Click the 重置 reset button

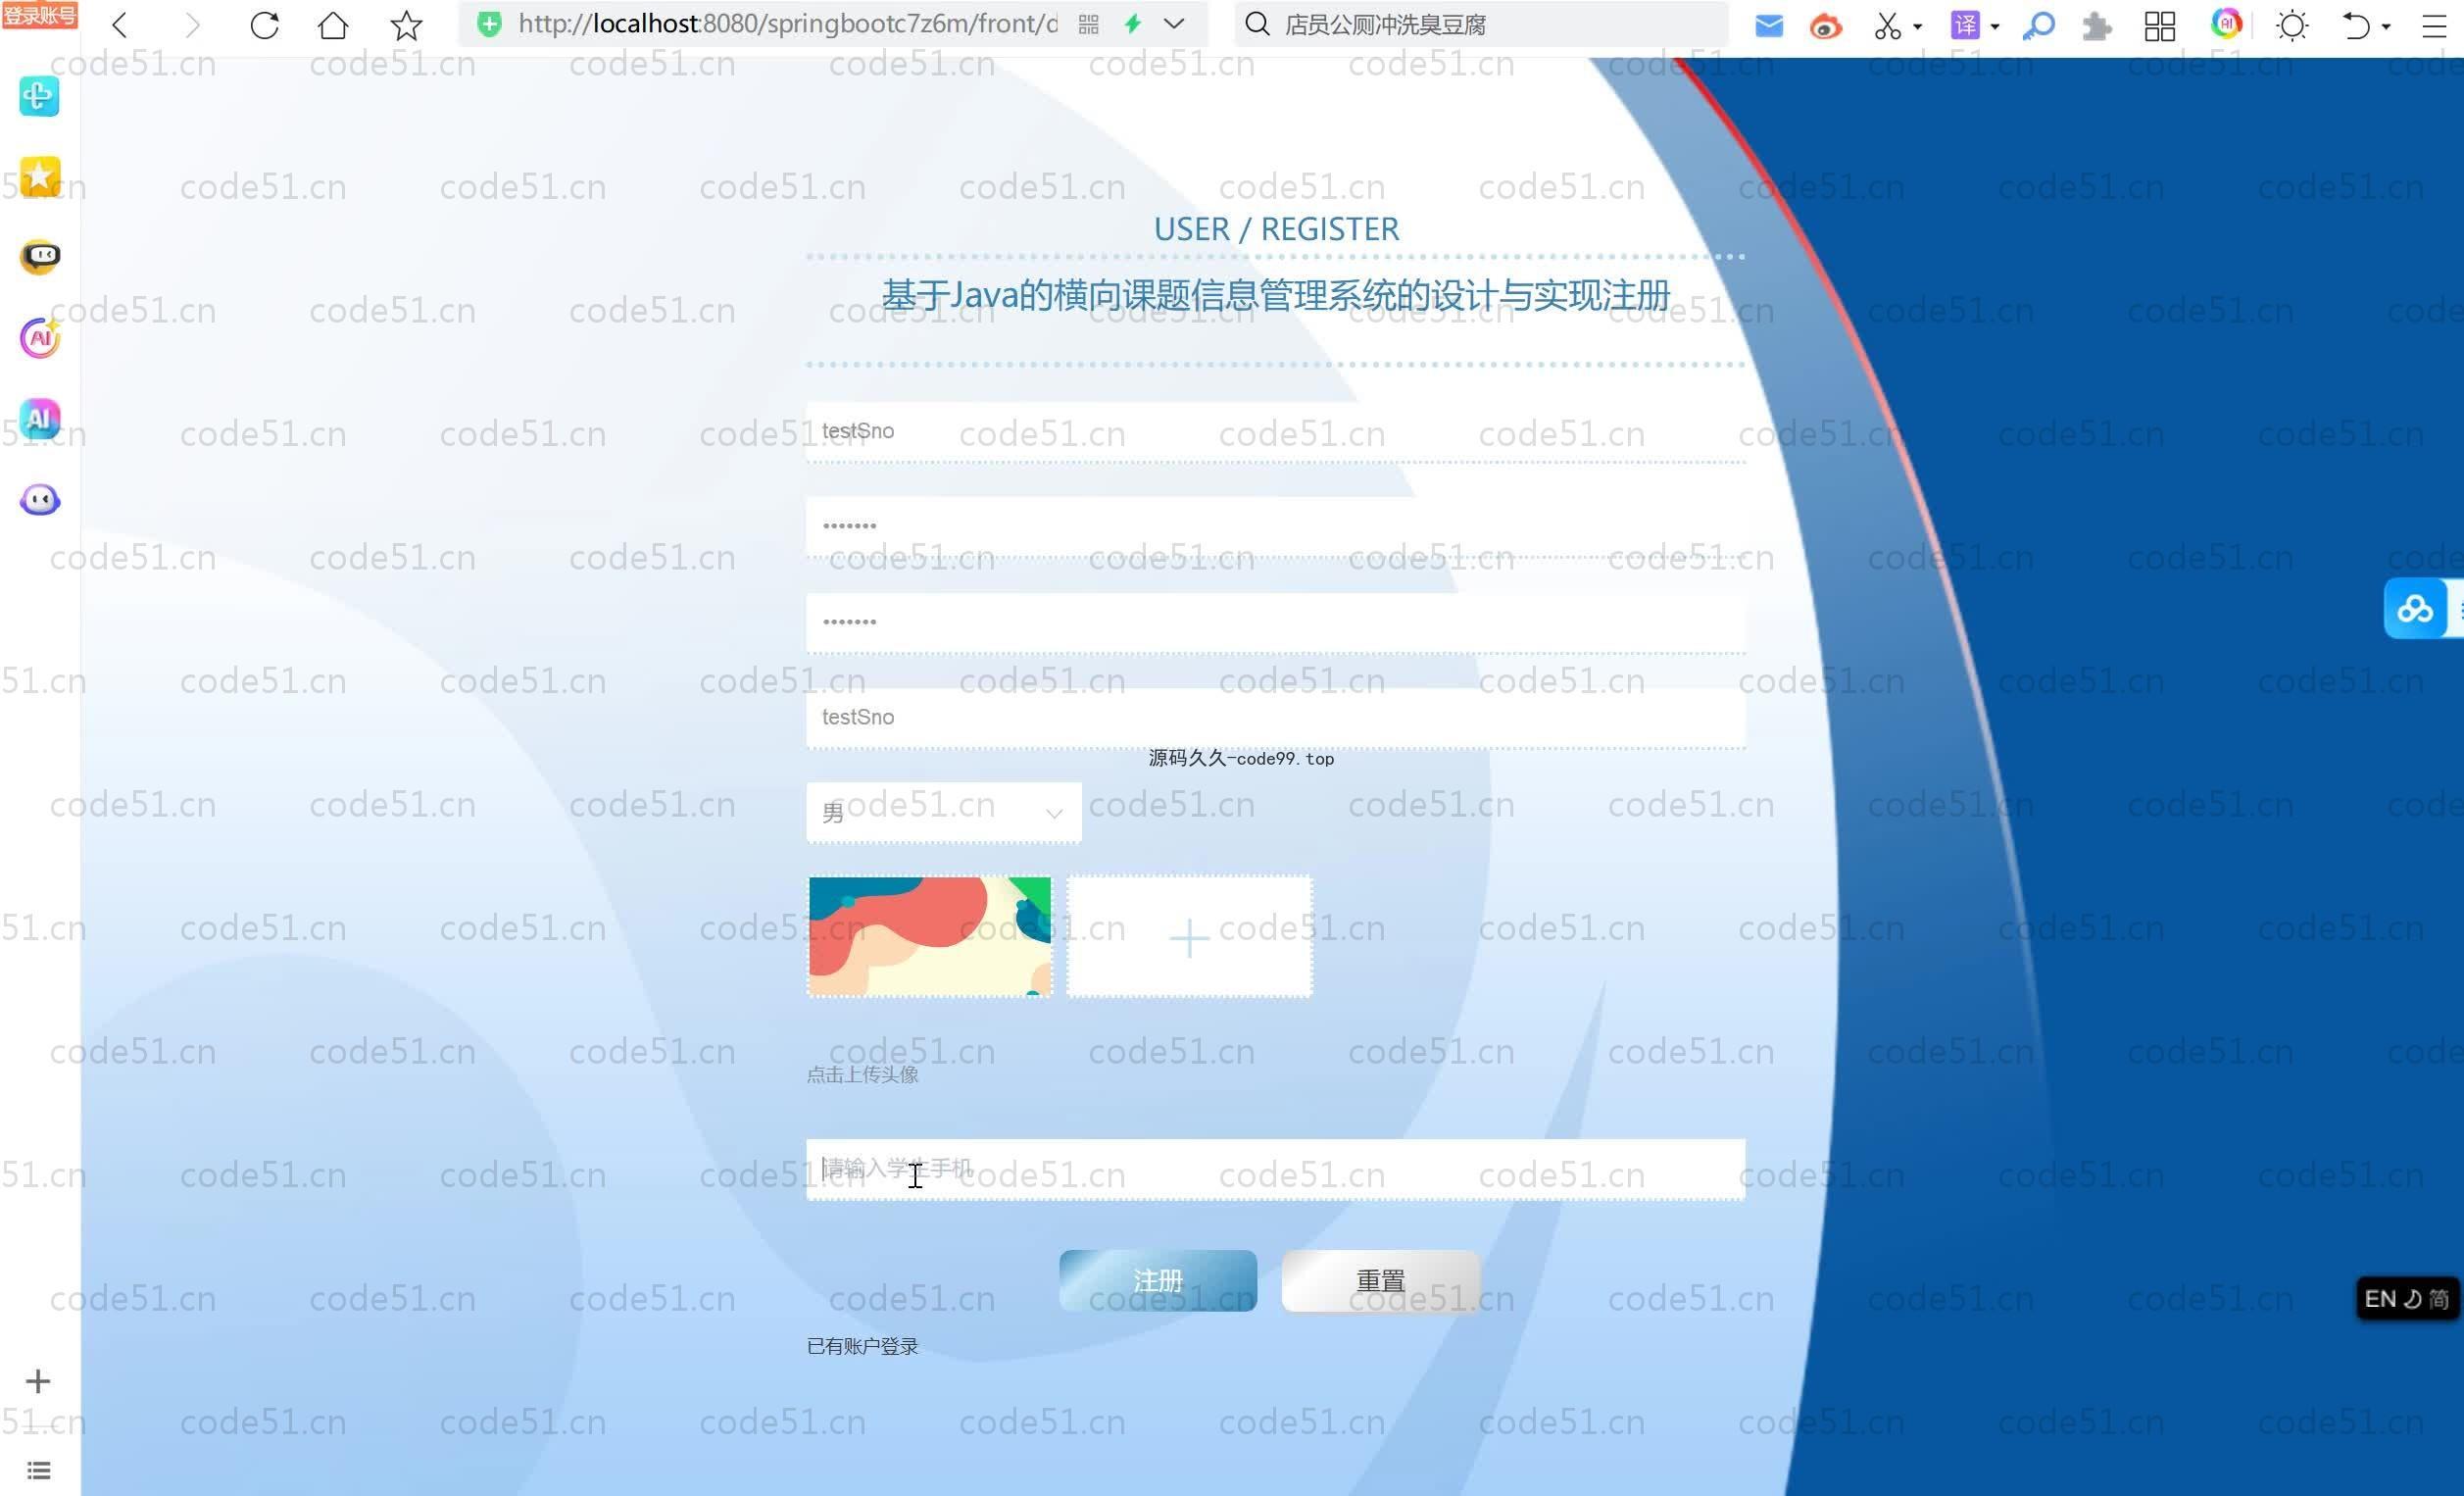point(1380,1280)
